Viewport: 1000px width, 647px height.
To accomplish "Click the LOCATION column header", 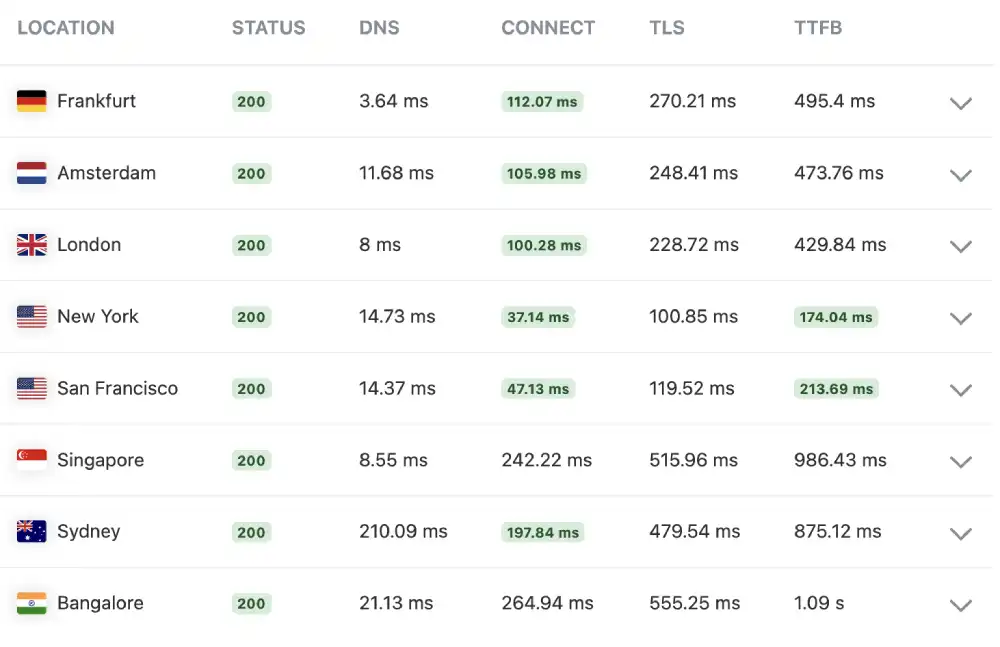I will pos(65,28).
